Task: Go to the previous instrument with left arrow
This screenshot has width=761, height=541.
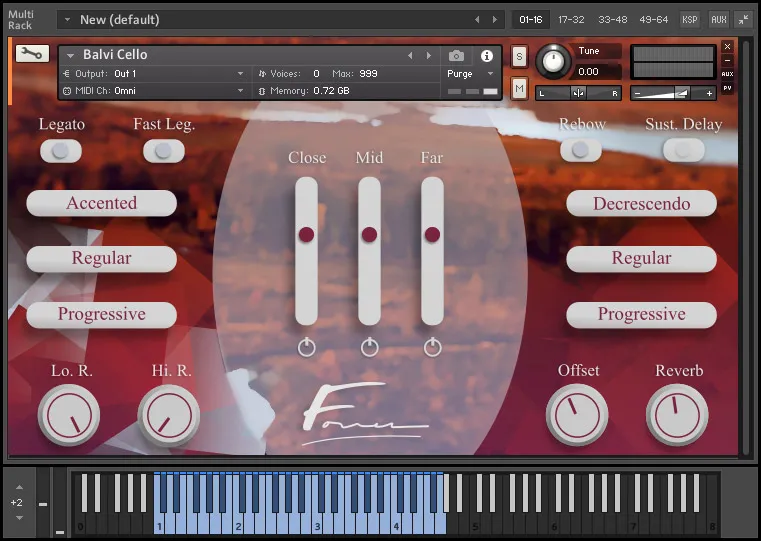Action: click(410, 56)
